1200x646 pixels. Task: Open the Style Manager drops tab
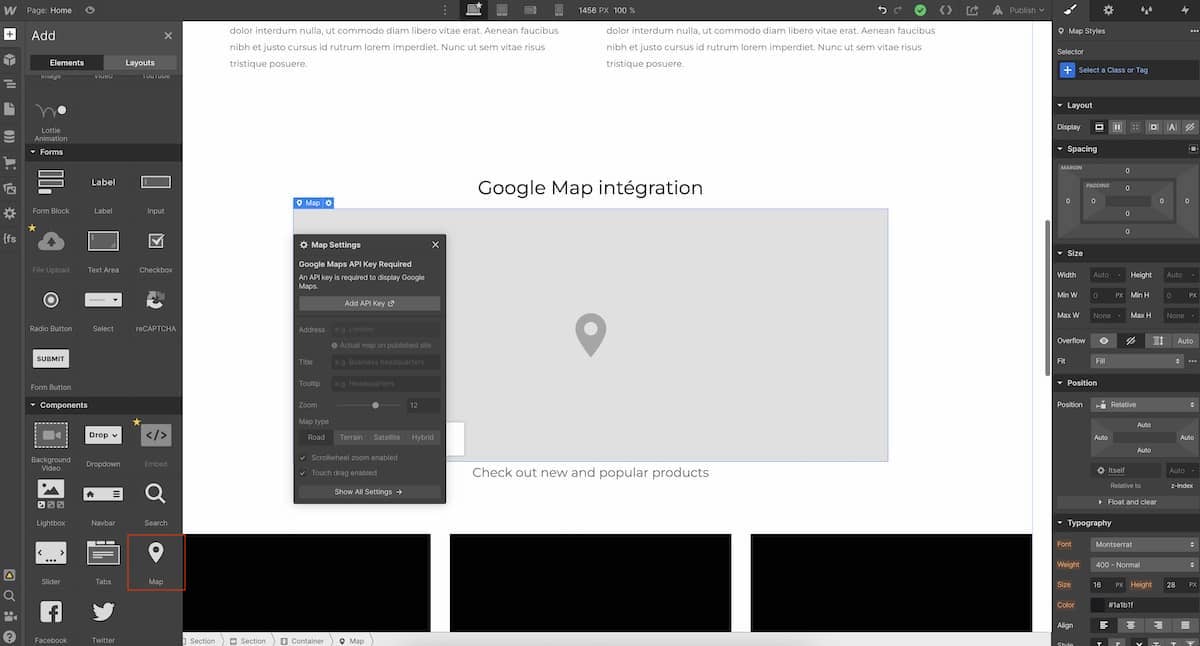1146,10
